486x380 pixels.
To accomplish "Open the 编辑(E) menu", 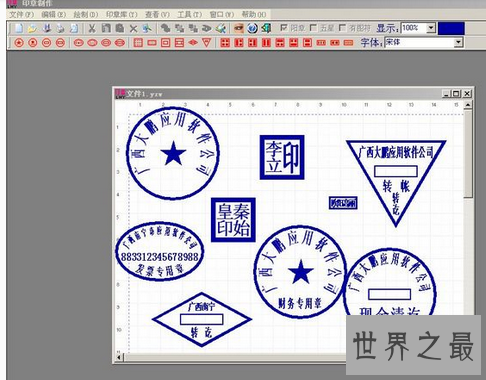I will (53, 14).
